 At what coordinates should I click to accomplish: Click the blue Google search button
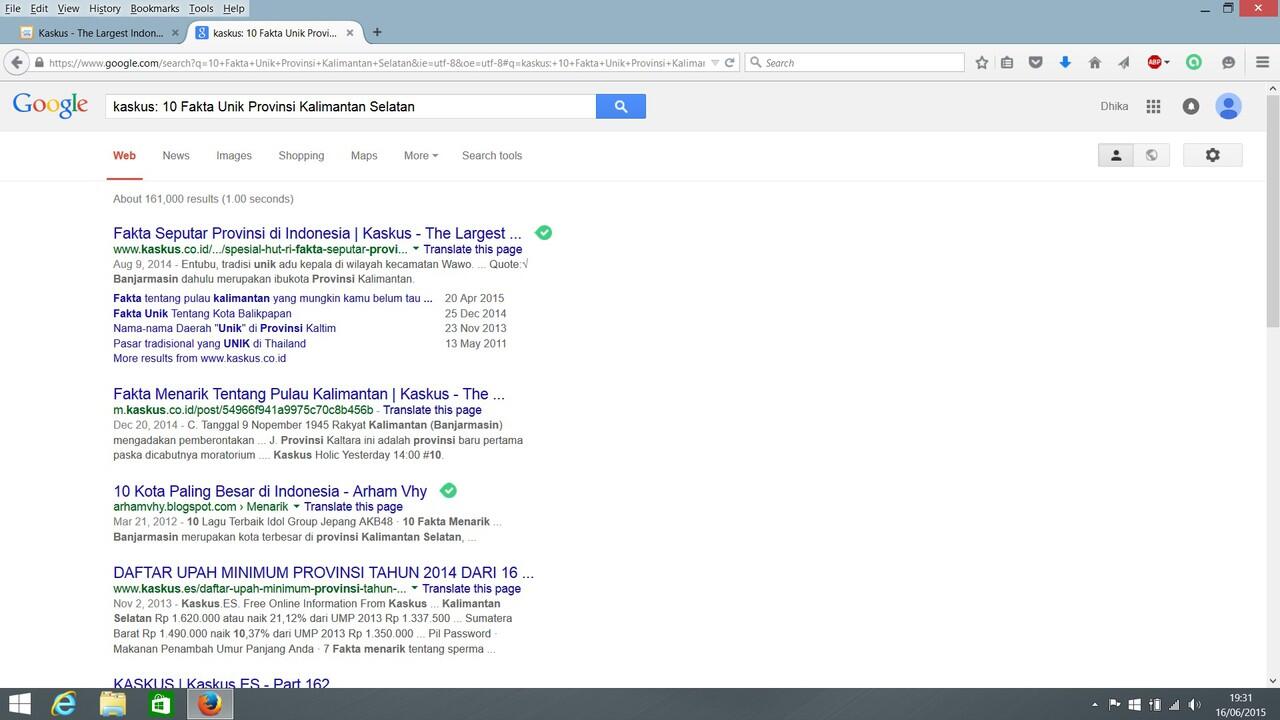pos(621,106)
